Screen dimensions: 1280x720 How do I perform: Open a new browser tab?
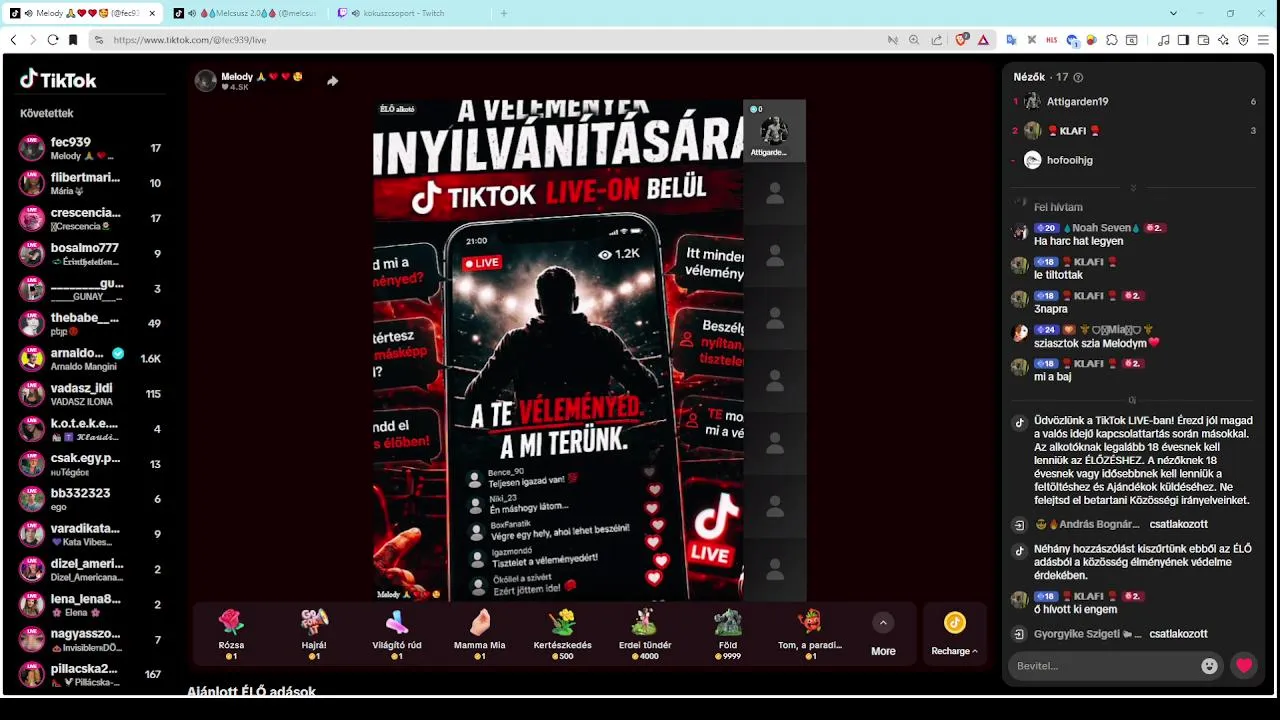click(504, 13)
